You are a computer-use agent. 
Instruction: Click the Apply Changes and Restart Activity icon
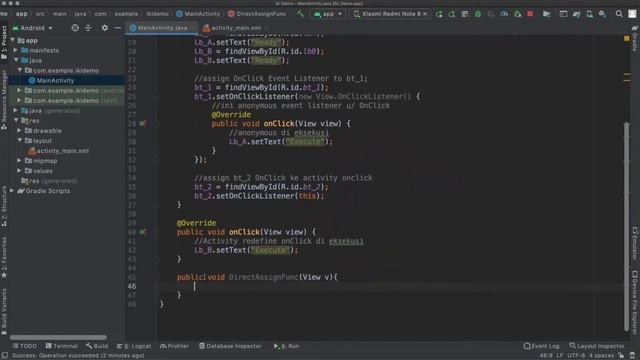pyautogui.click(x=452, y=14)
